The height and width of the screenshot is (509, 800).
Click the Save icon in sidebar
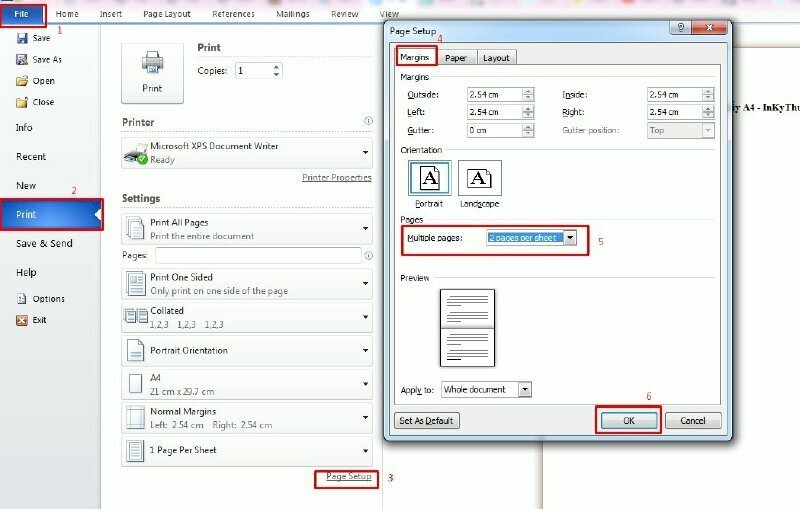pos(21,38)
